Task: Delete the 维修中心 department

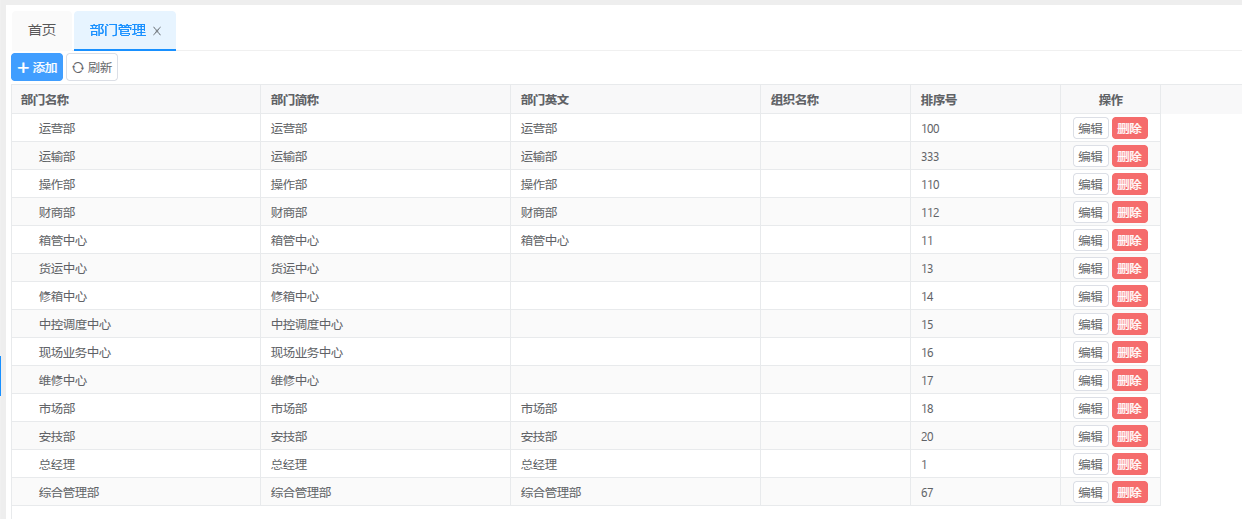Action: [x=1129, y=380]
